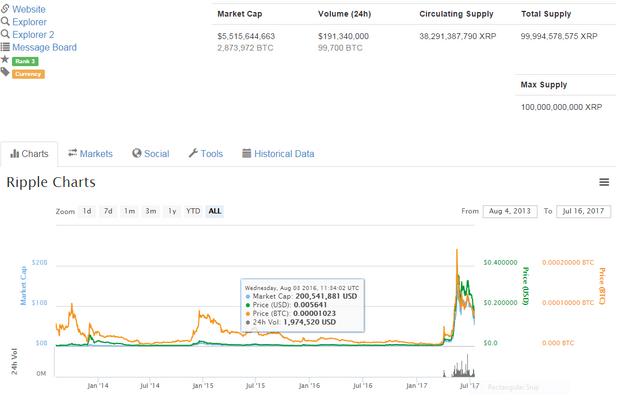The height and width of the screenshot is (405, 640).
Task: Click the Market Cap axis label
Action: click(23, 285)
